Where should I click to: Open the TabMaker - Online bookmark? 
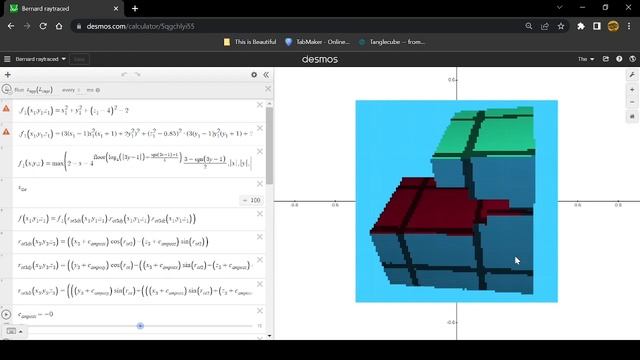coord(317,42)
